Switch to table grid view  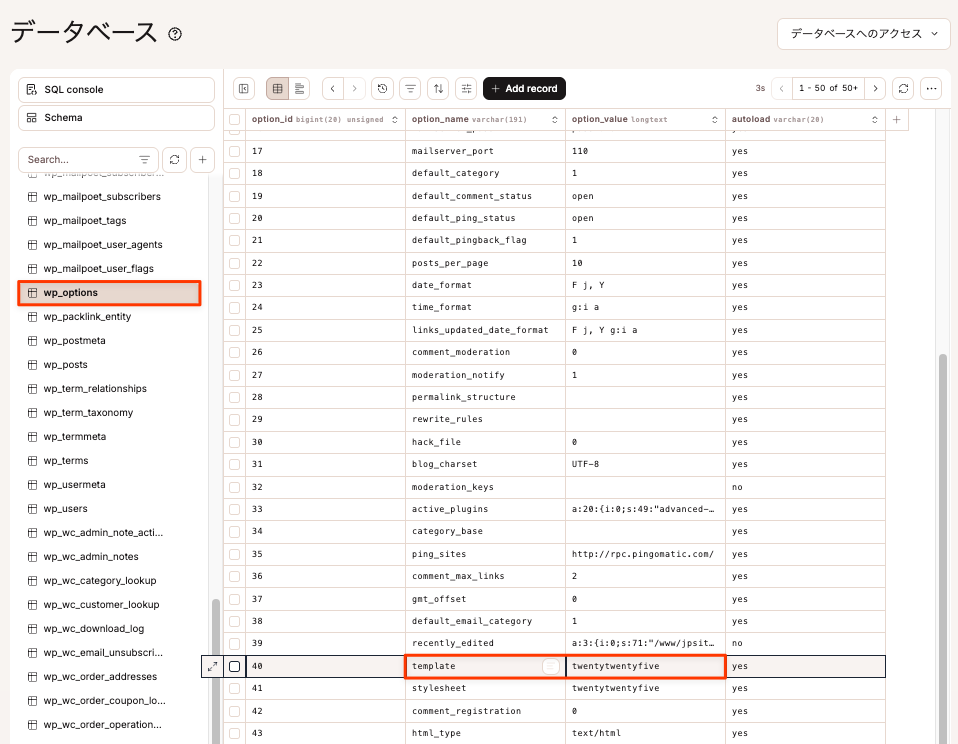(277, 89)
